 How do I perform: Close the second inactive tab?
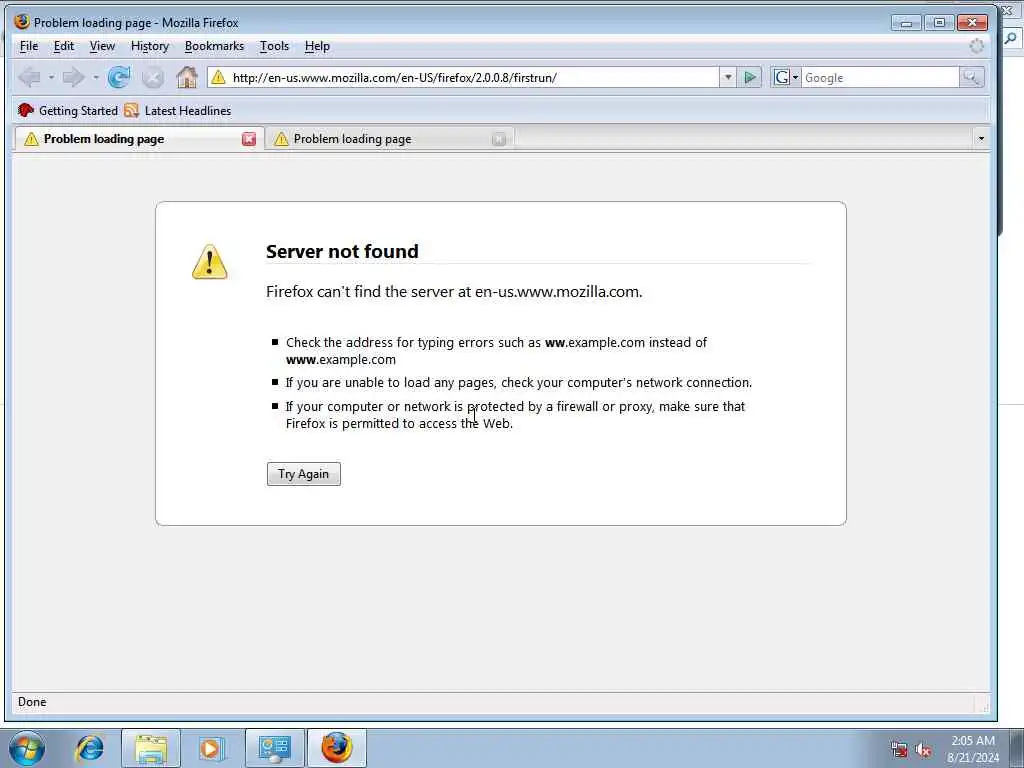[x=499, y=139]
